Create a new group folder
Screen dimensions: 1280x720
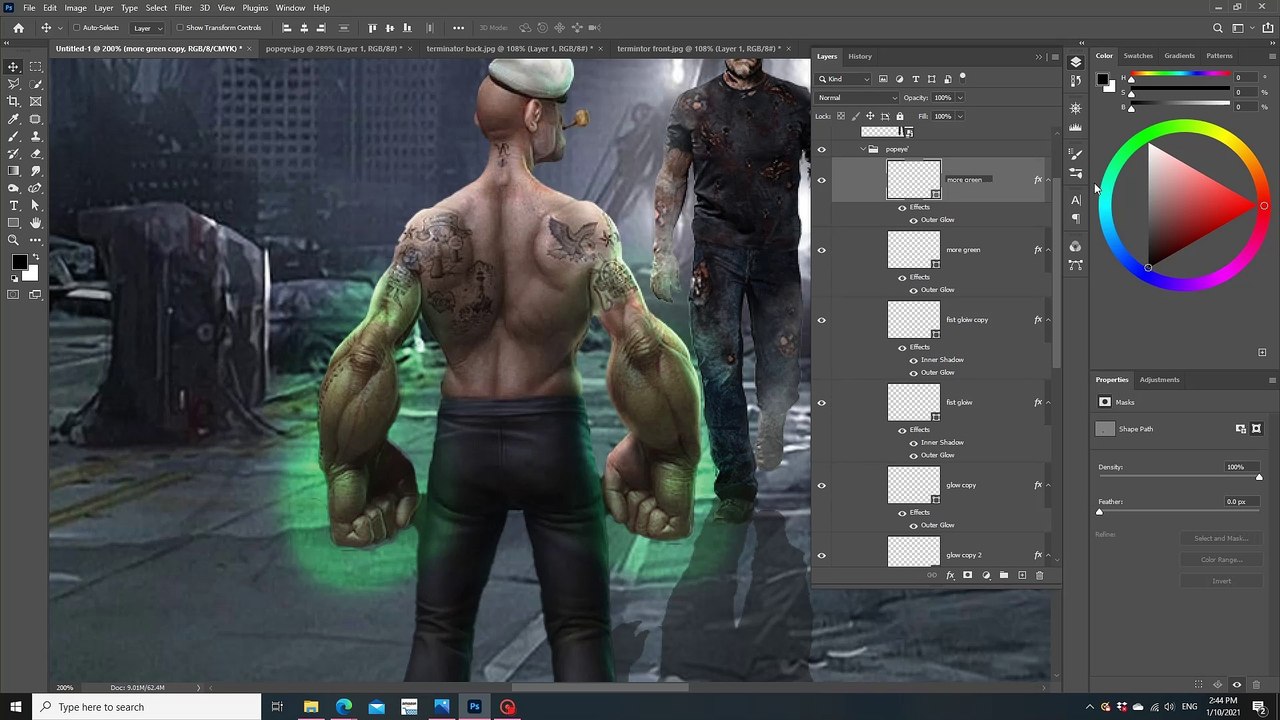point(1004,575)
